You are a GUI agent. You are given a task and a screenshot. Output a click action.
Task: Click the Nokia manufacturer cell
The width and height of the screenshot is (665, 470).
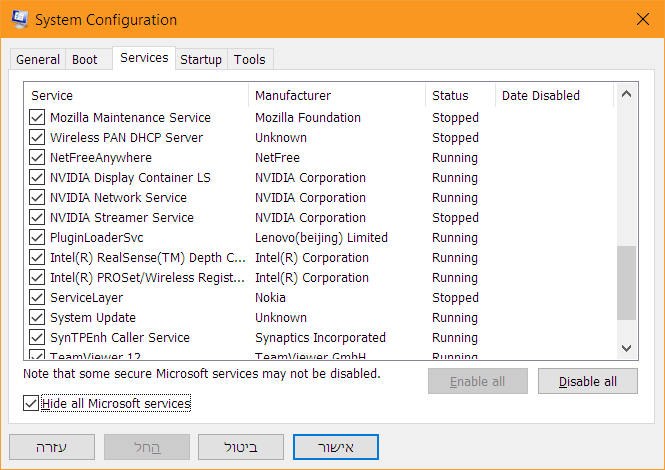point(270,297)
